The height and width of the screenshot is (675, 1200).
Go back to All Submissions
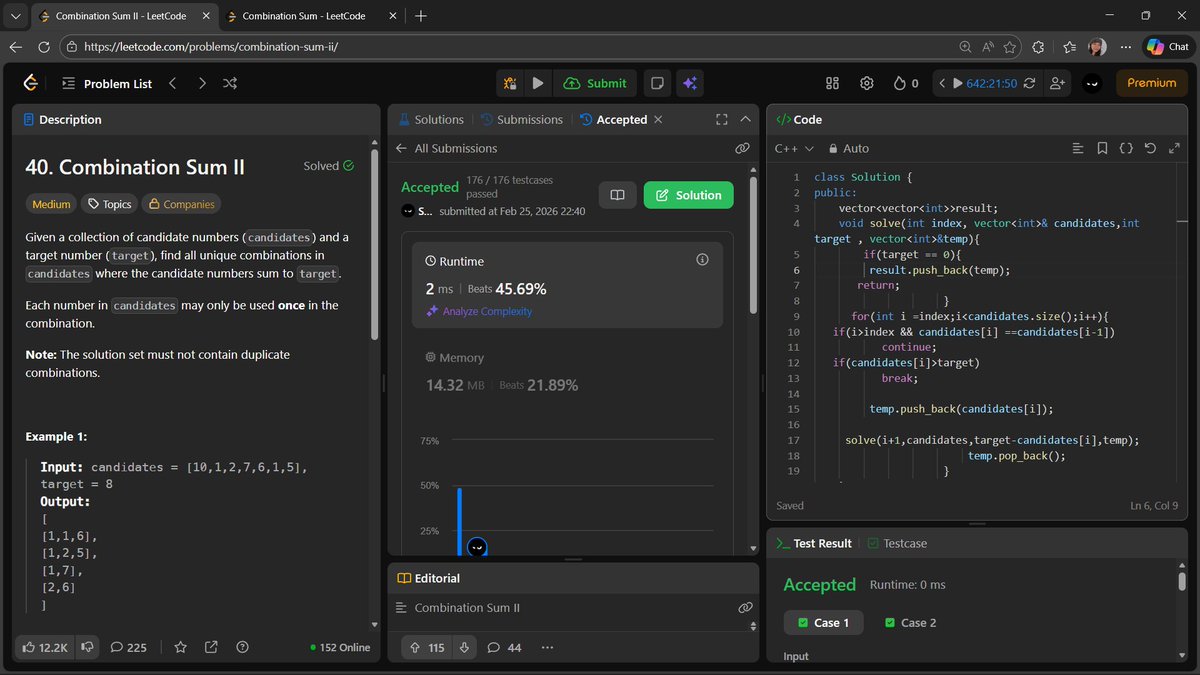coord(446,148)
